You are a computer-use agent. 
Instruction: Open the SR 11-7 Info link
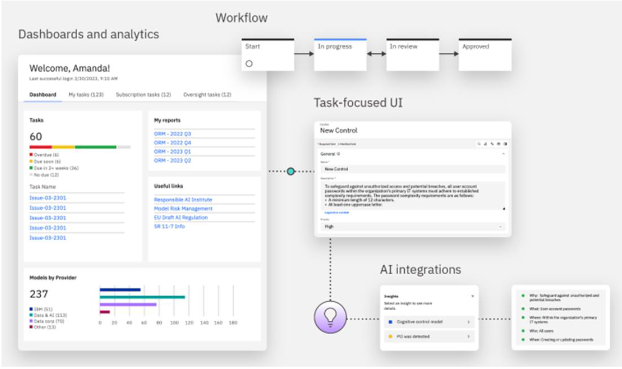pyautogui.click(x=169, y=226)
